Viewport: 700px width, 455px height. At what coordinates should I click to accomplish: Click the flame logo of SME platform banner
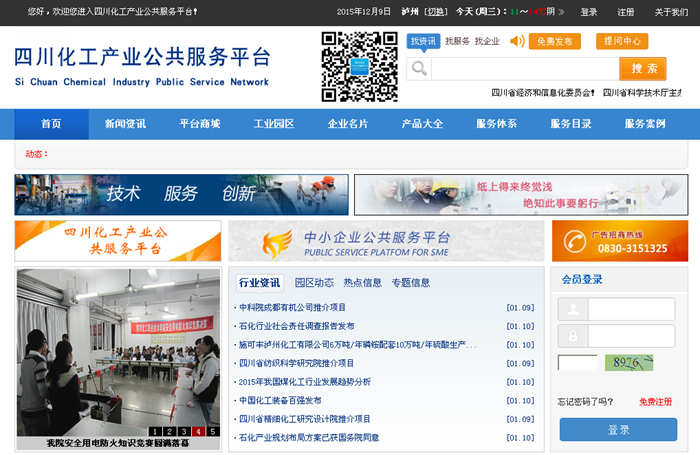tap(278, 241)
